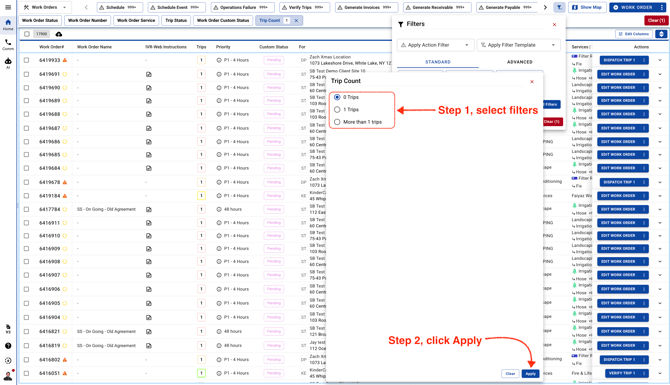Expand row chevron for order 6419678
This screenshot has height=385, width=670.
click(x=660, y=182)
